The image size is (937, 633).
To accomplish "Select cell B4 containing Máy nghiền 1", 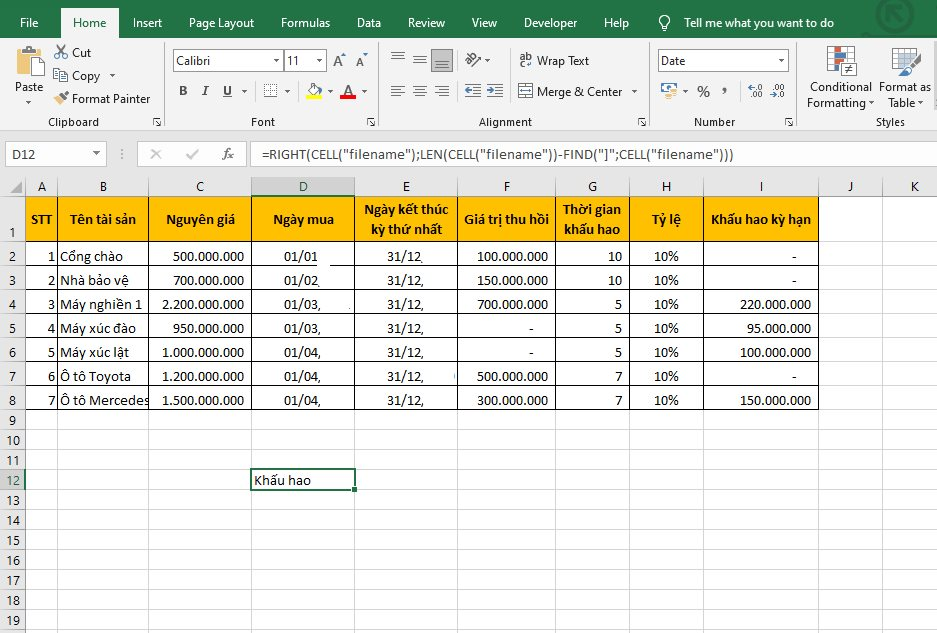I will tap(102, 304).
